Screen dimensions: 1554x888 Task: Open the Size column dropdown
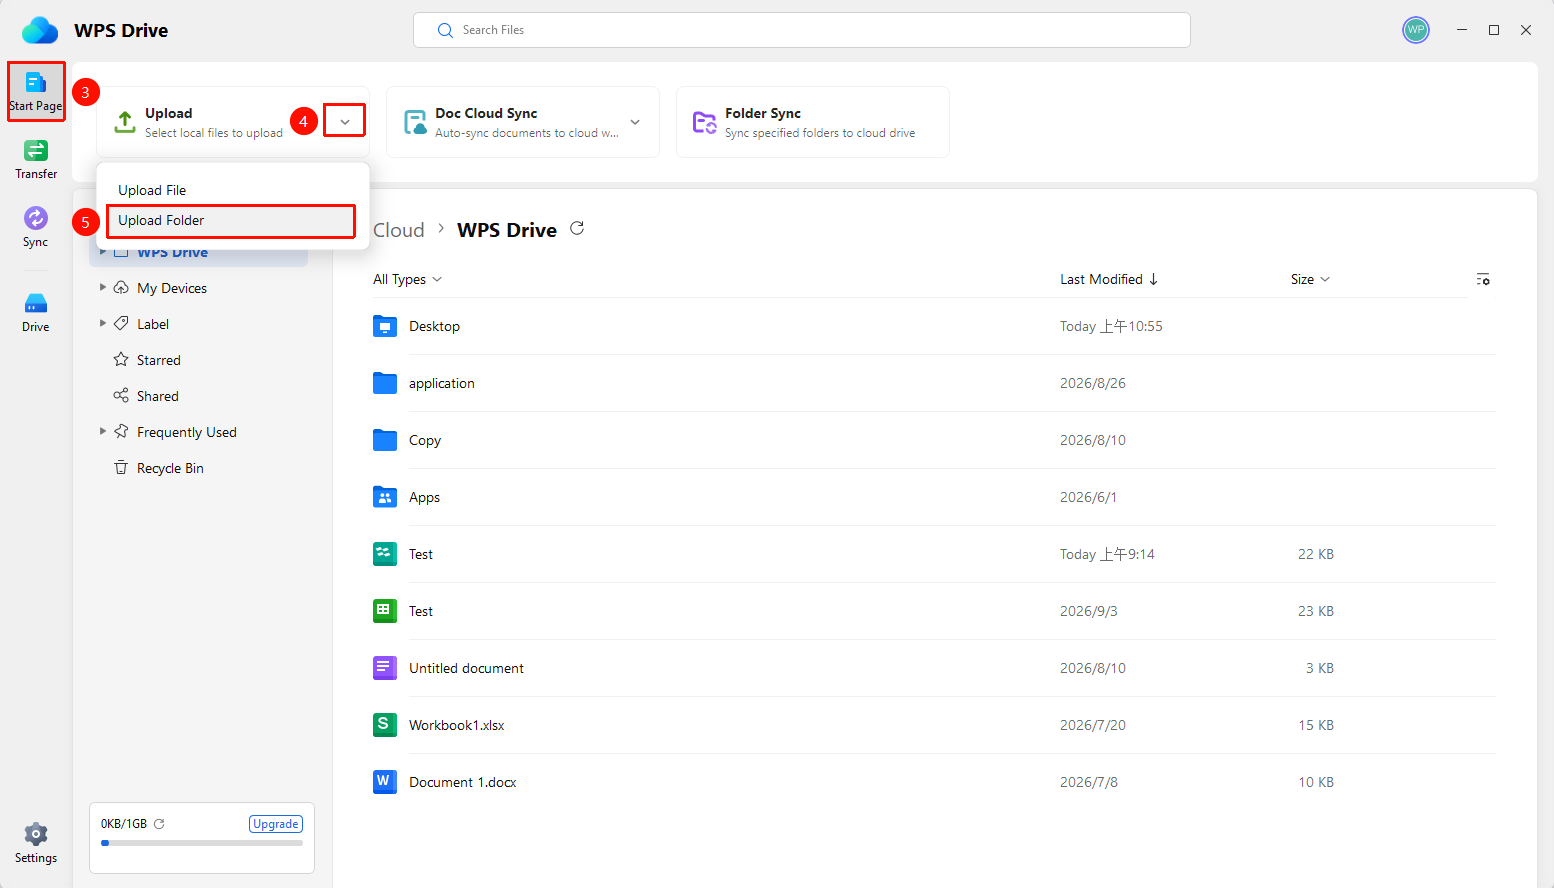point(1310,279)
